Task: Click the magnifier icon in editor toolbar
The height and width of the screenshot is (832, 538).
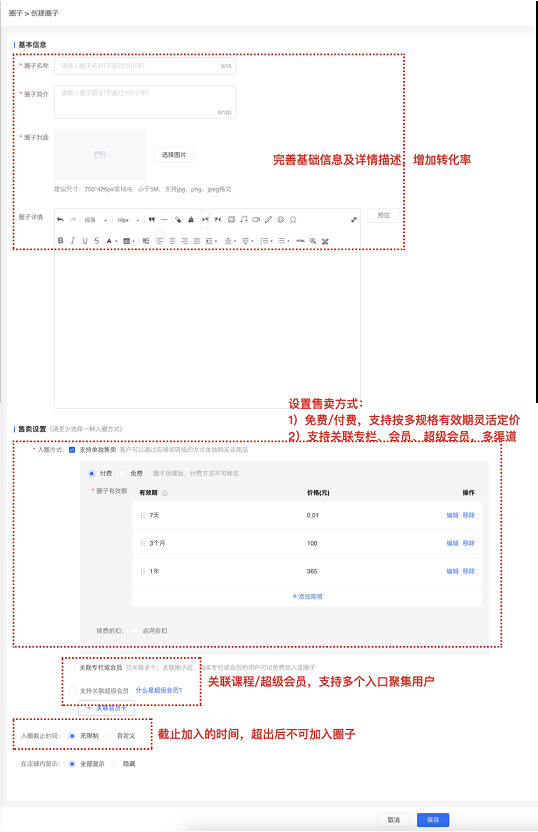Action: point(313,241)
